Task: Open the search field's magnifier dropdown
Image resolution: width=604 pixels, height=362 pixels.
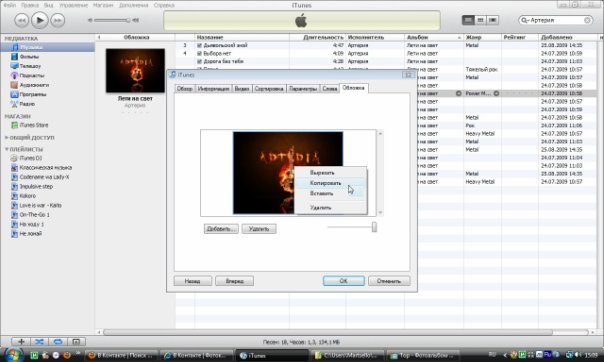Action: (524, 20)
